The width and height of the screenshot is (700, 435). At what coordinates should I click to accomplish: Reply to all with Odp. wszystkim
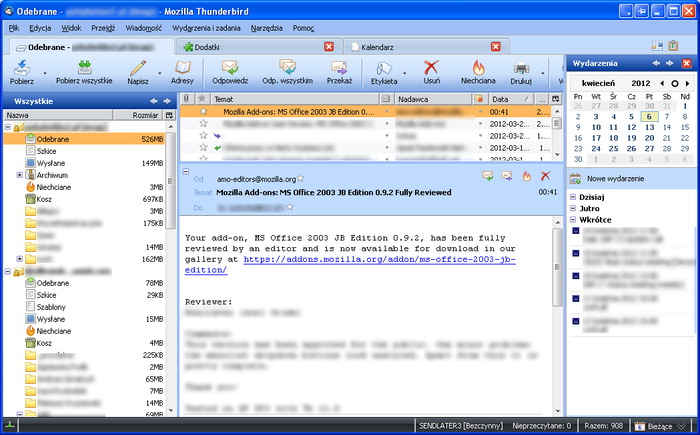tap(288, 72)
